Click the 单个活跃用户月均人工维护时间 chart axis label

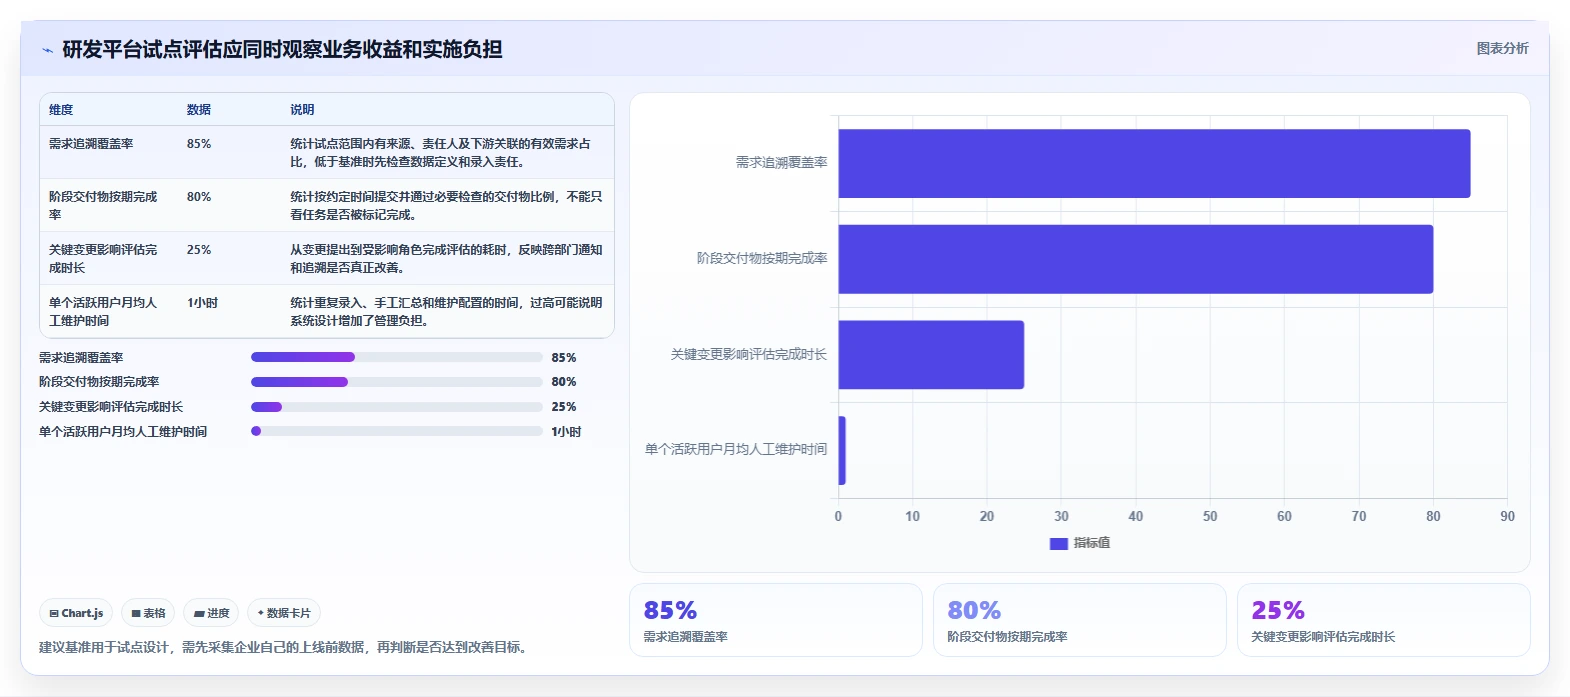[736, 450]
